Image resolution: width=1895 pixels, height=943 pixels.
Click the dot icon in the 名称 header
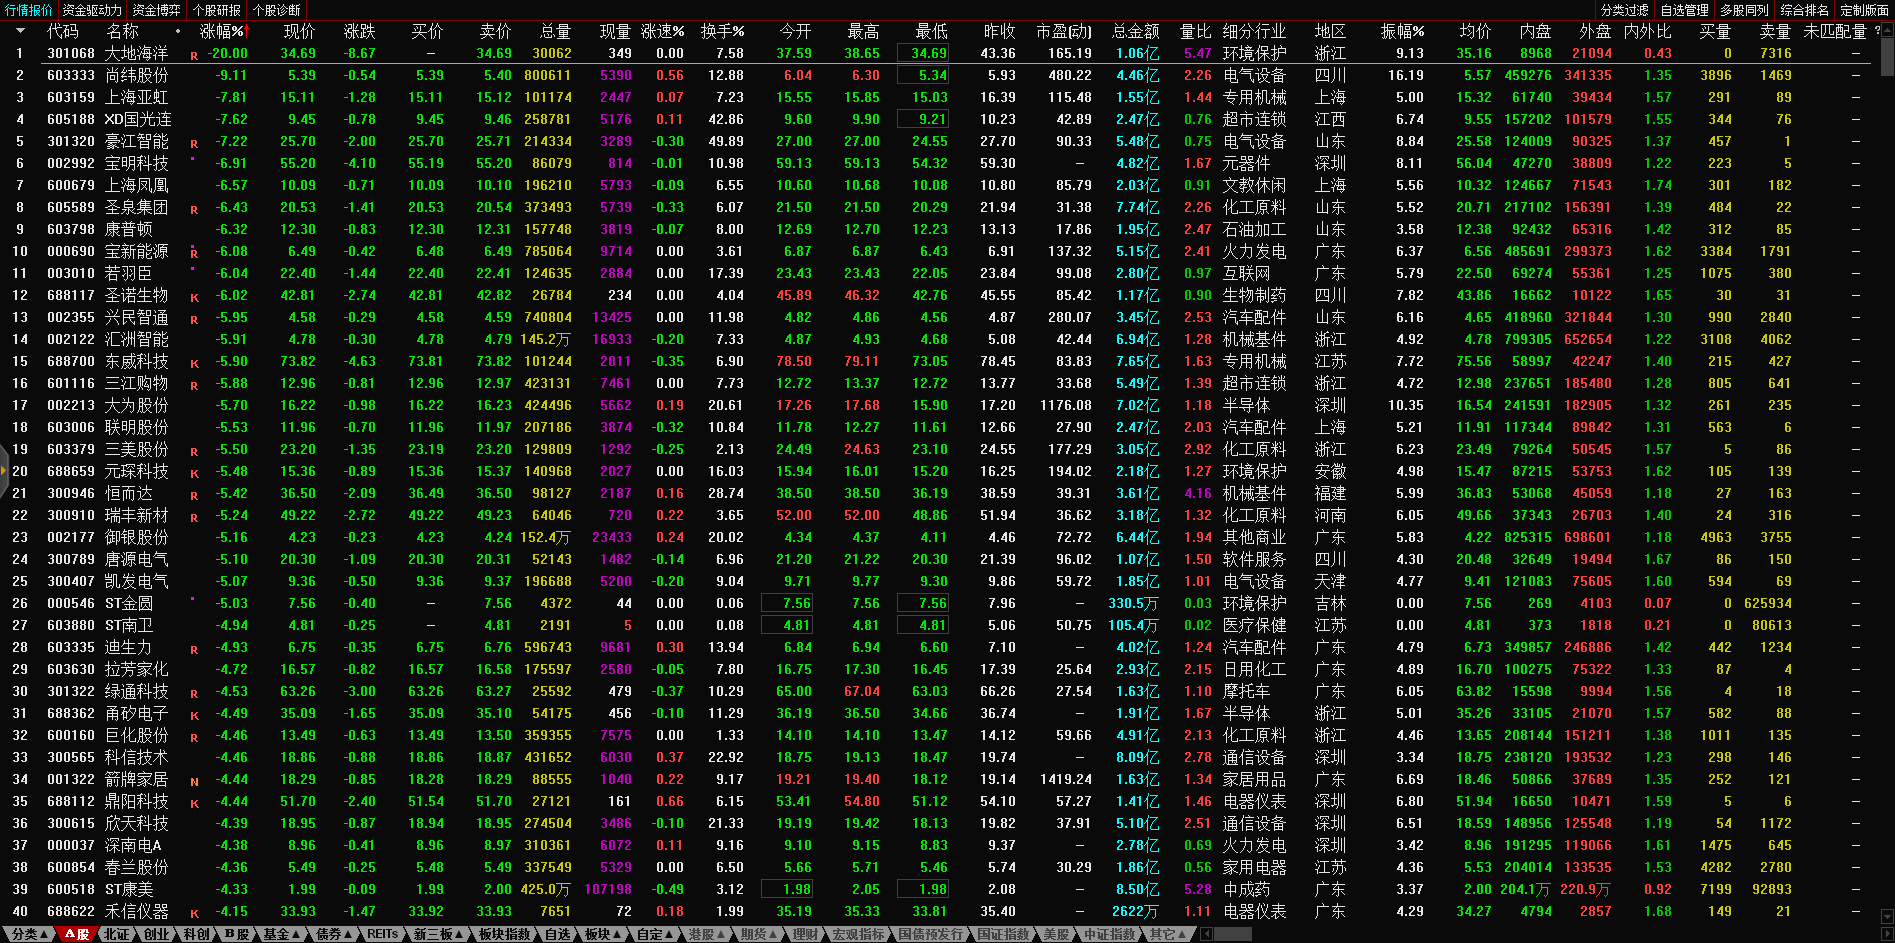click(178, 31)
